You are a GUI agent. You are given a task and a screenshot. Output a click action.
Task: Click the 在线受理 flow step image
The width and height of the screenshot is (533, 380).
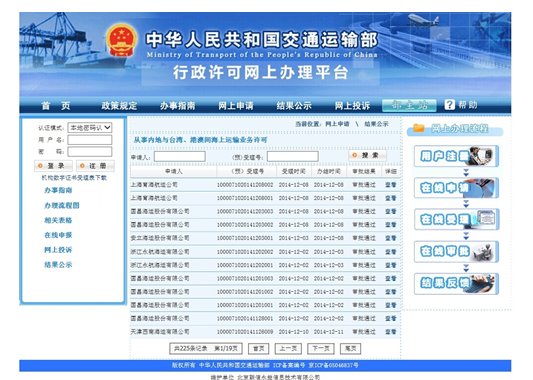[x=456, y=219]
